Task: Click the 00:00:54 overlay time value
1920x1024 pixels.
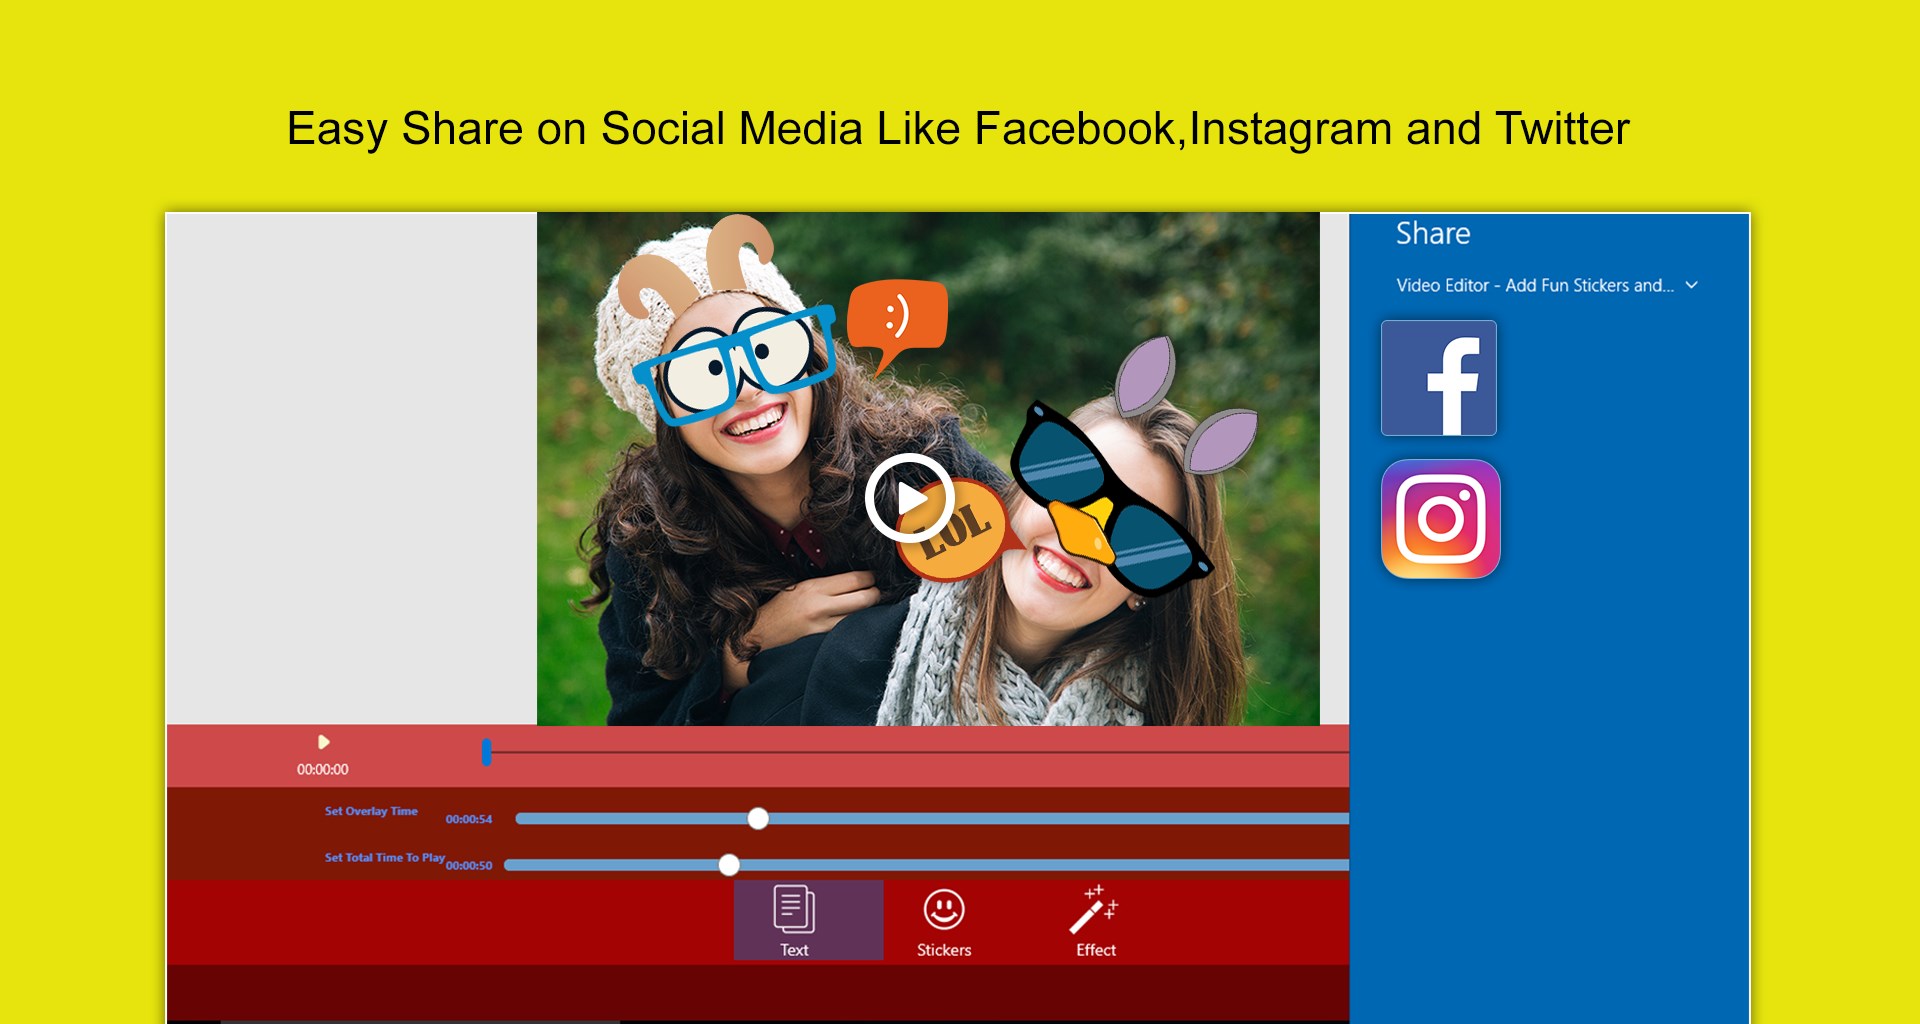Action: tap(469, 819)
